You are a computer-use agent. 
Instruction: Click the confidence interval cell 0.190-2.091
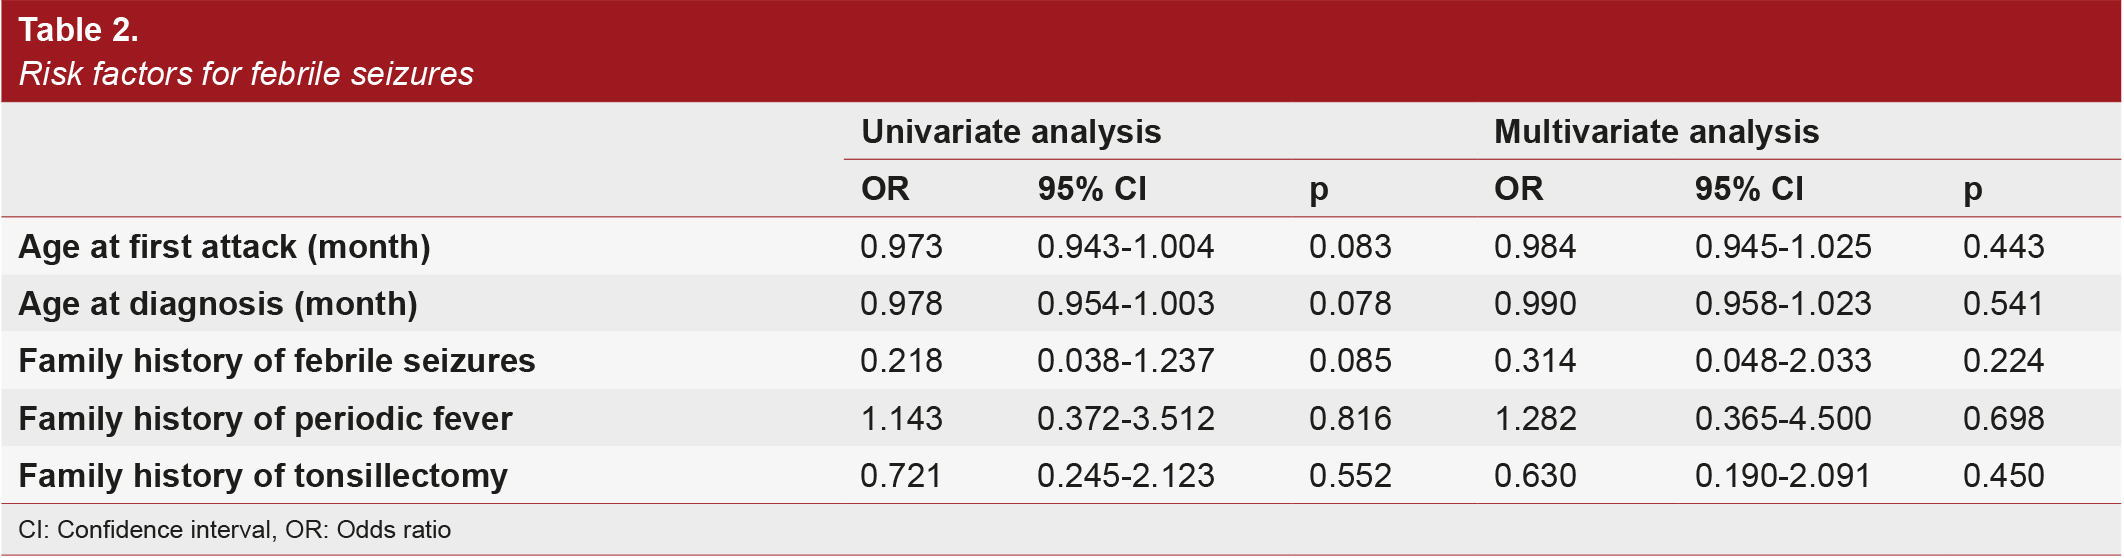(1782, 476)
